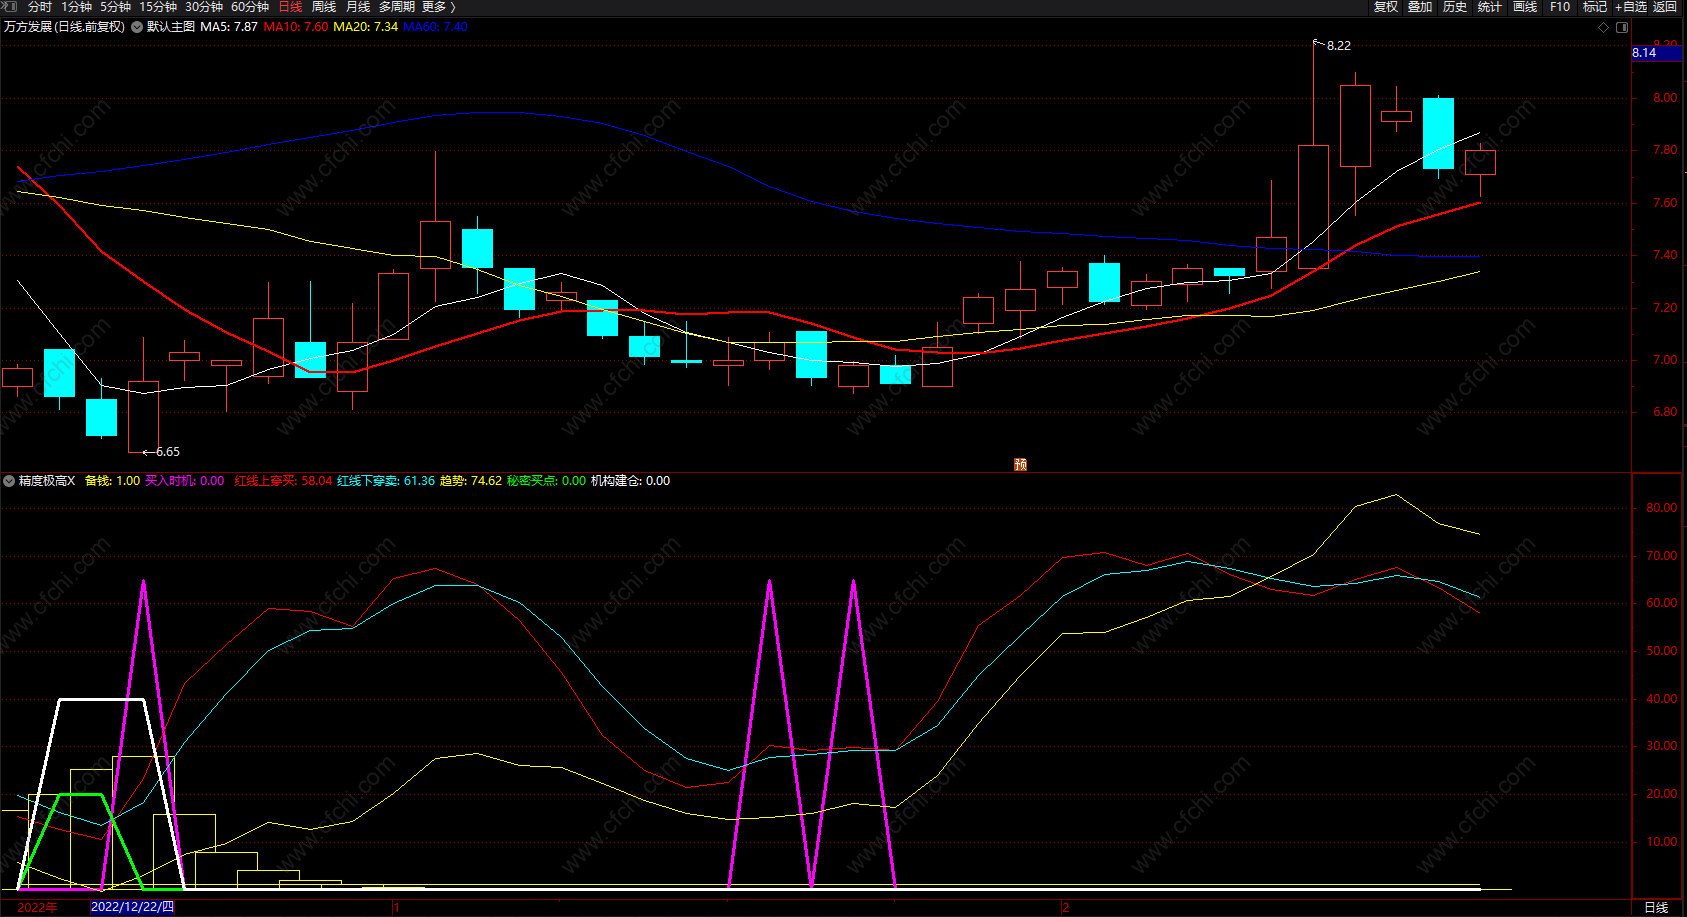Viewport: 1687px width, 917px height.
Task: Open the 更多 periods menu
Action: 438,7
